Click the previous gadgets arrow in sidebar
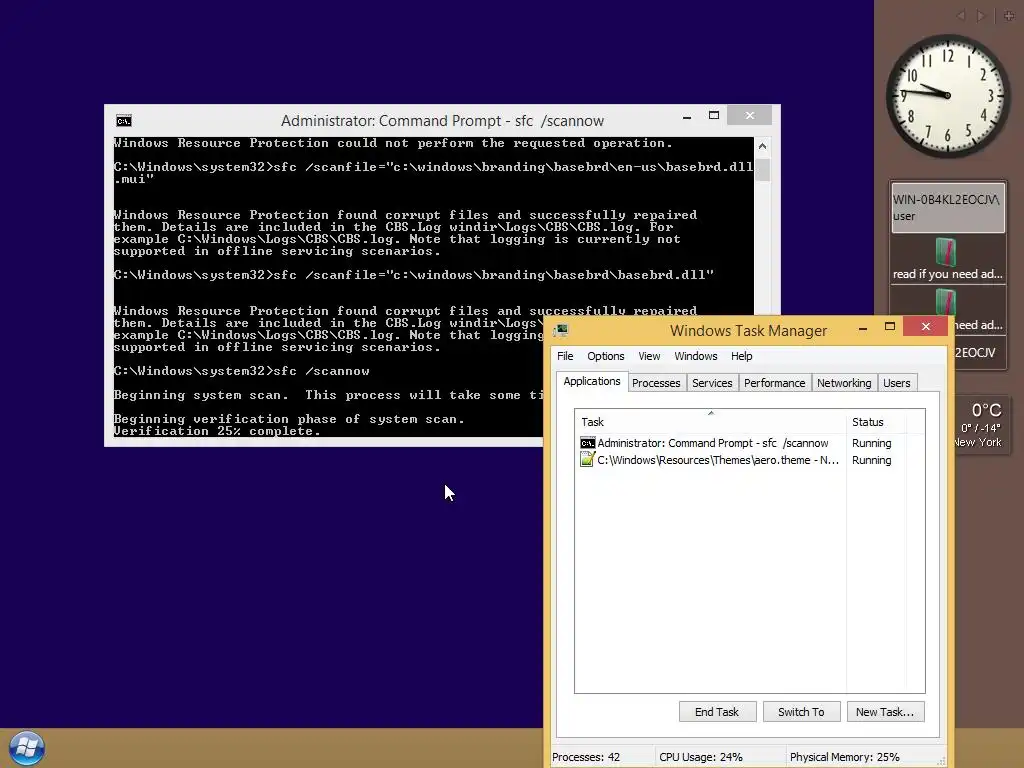Image resolution: width=1024 pixels, height=768 pixels. (960, 16)
